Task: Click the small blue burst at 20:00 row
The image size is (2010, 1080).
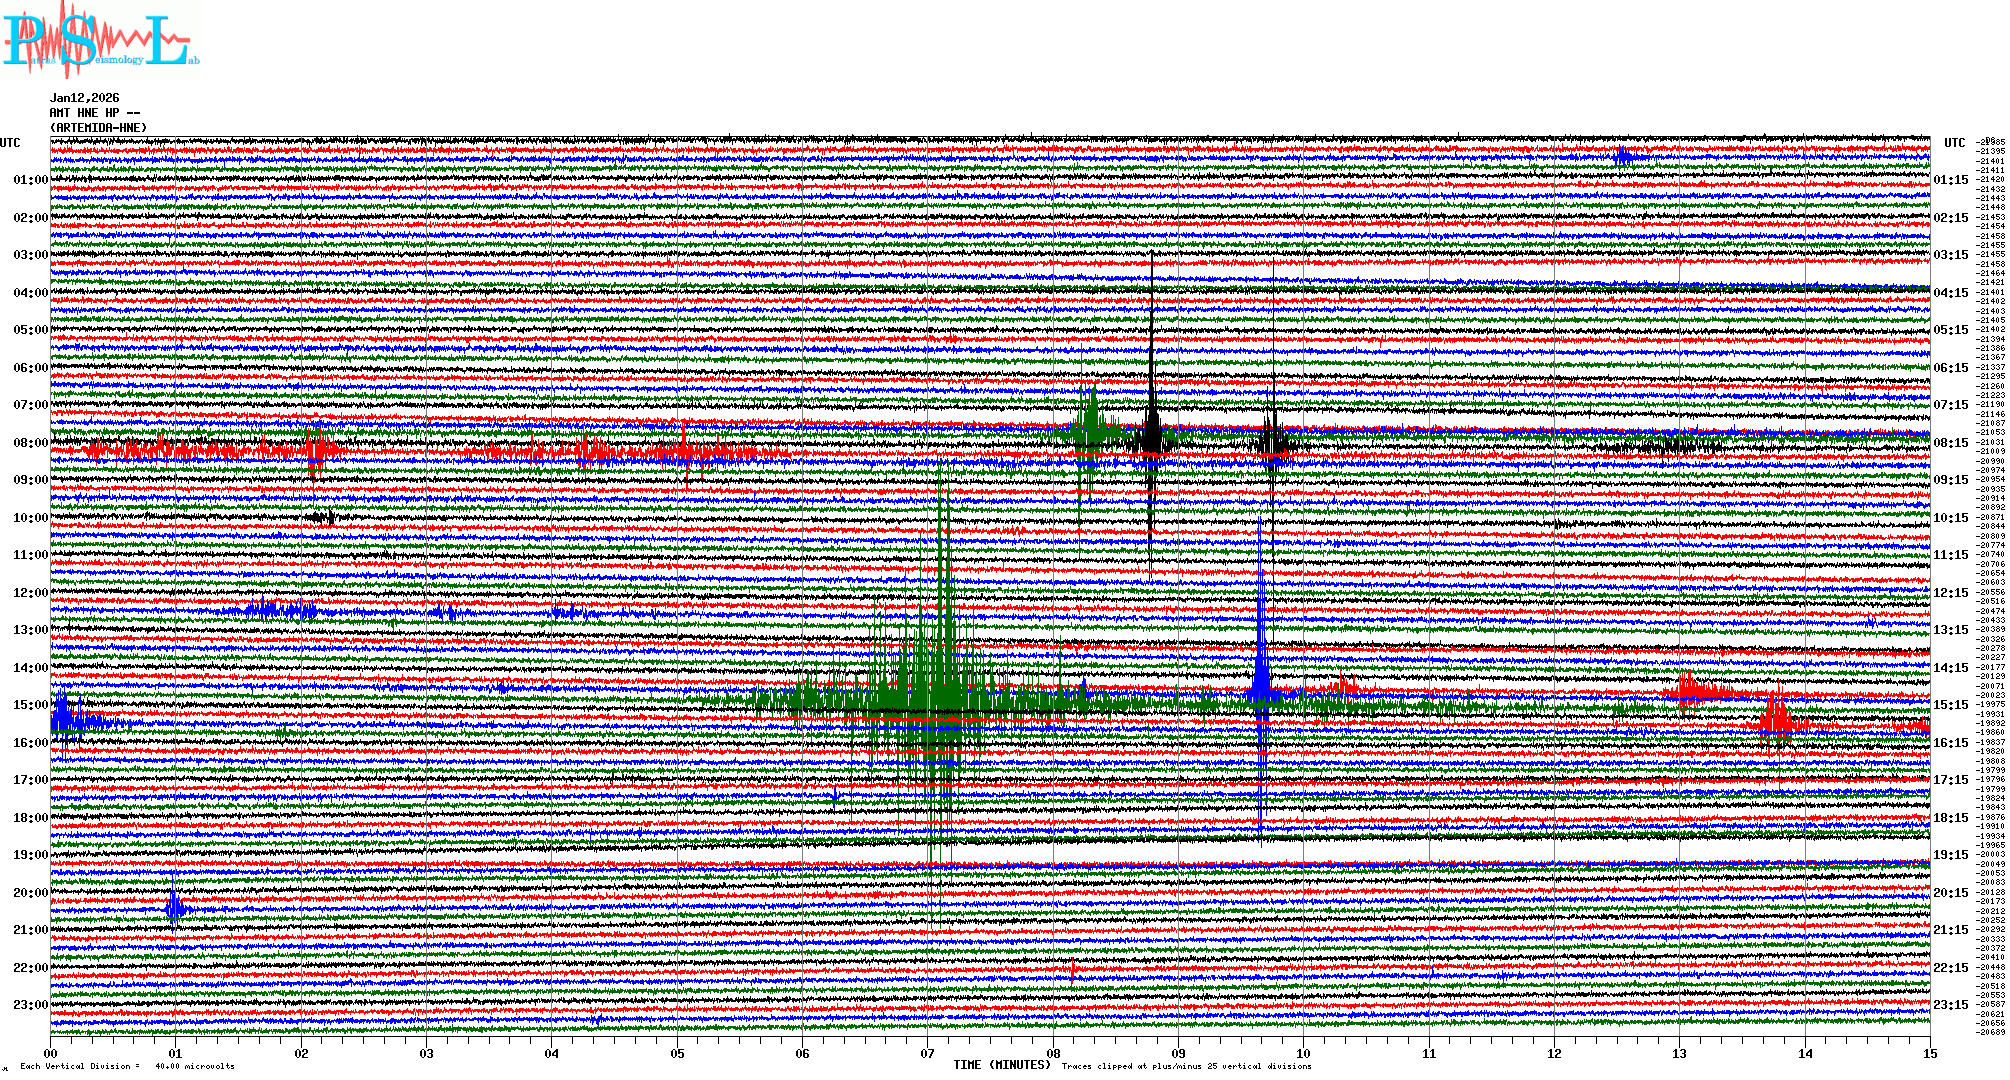Action: (x=175, y=907)
